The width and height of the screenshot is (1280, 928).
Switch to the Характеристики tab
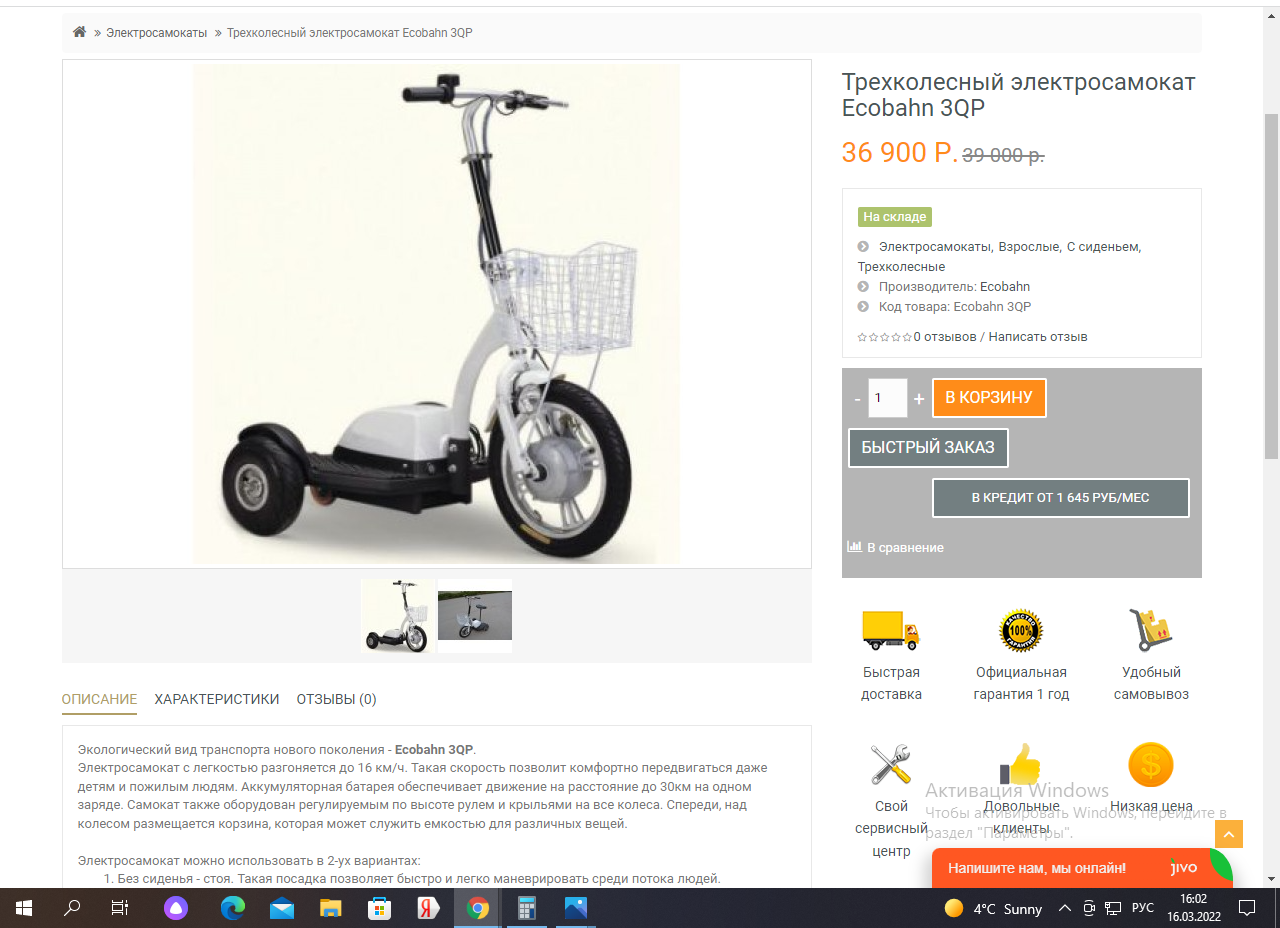tap(217, 699)
